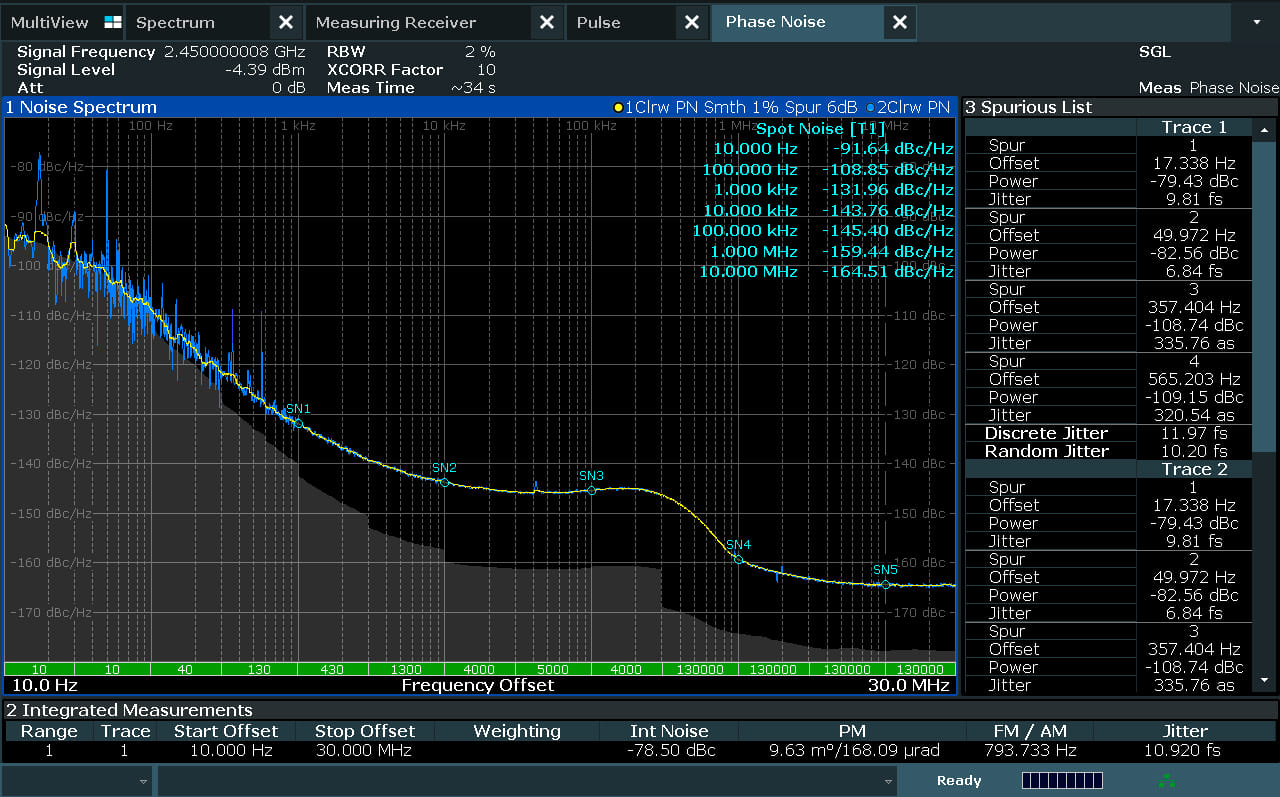Click the measurement progress bar
The width and height of the screenshot is (1280, 797).
click(1061, 780)
